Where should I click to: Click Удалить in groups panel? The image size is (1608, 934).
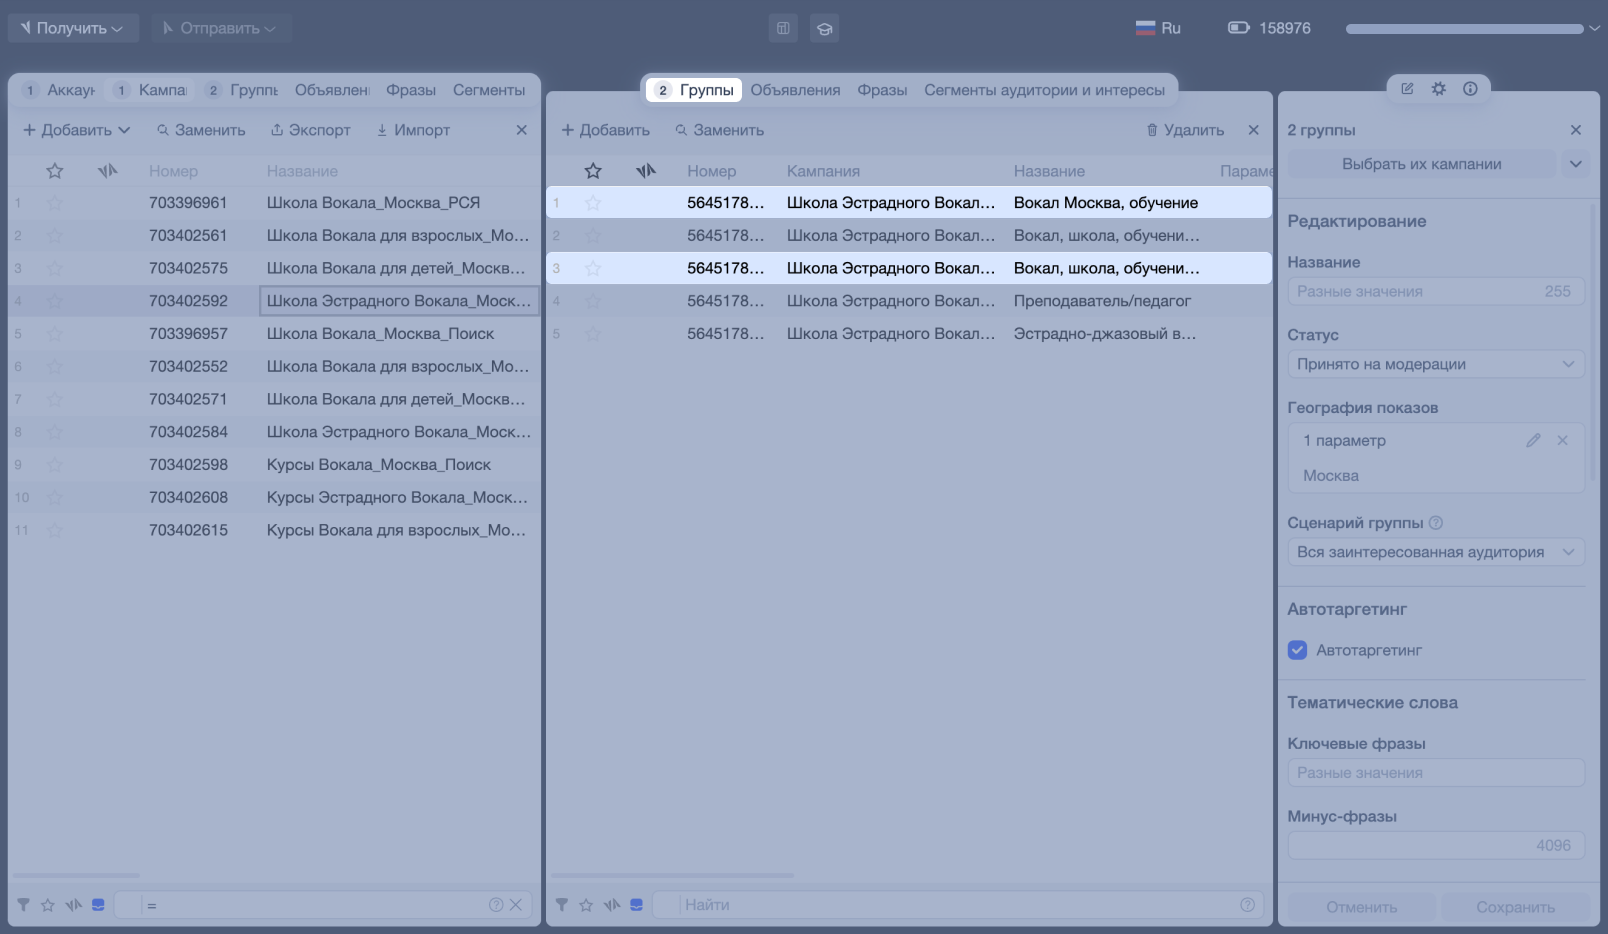[1185, 130]
